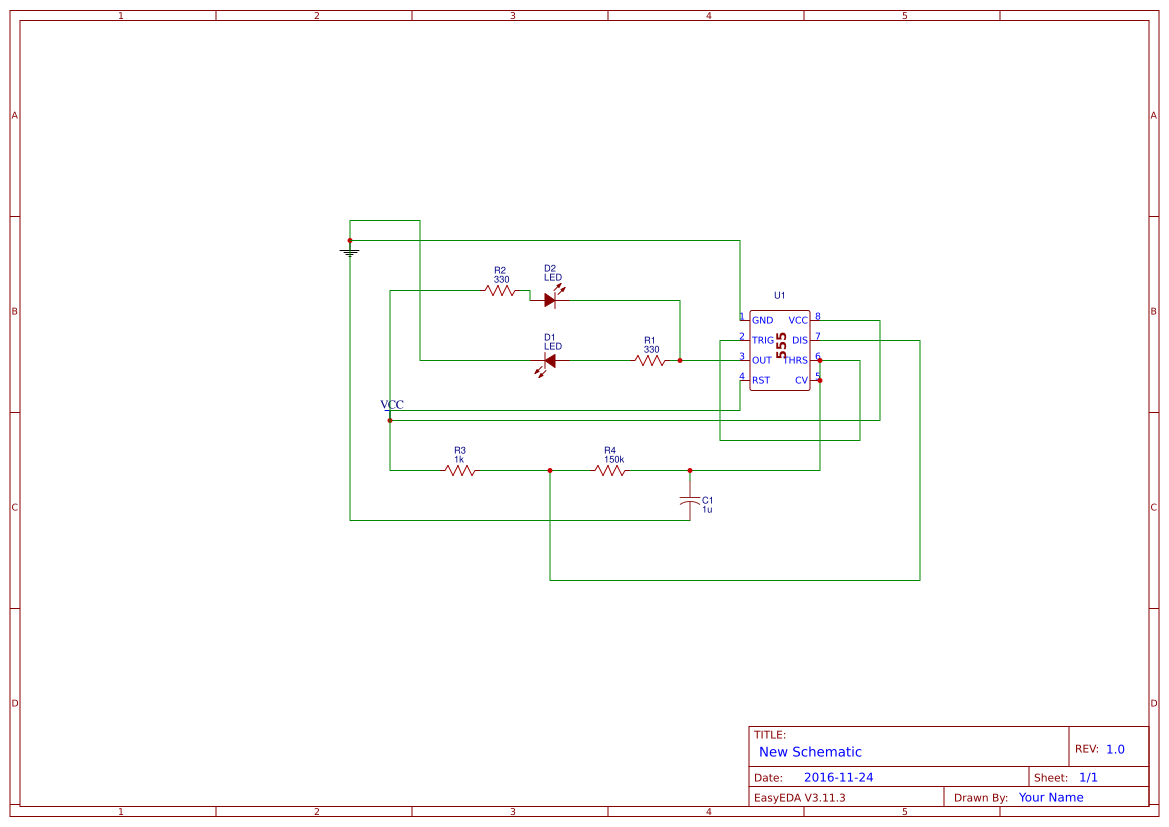This screenshot has height=827, width=1169.
Task: Select the 555 timer chip U1
Action: pos(779,350)
